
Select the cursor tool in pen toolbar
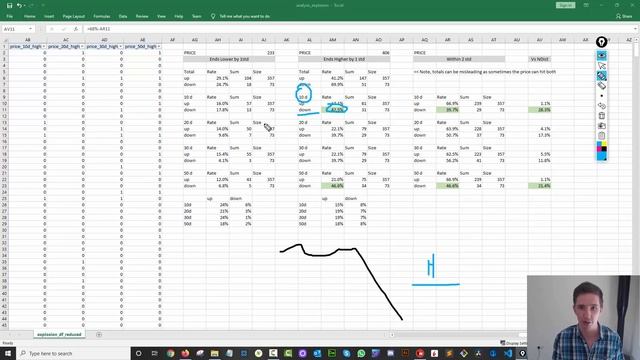[602, 66]
